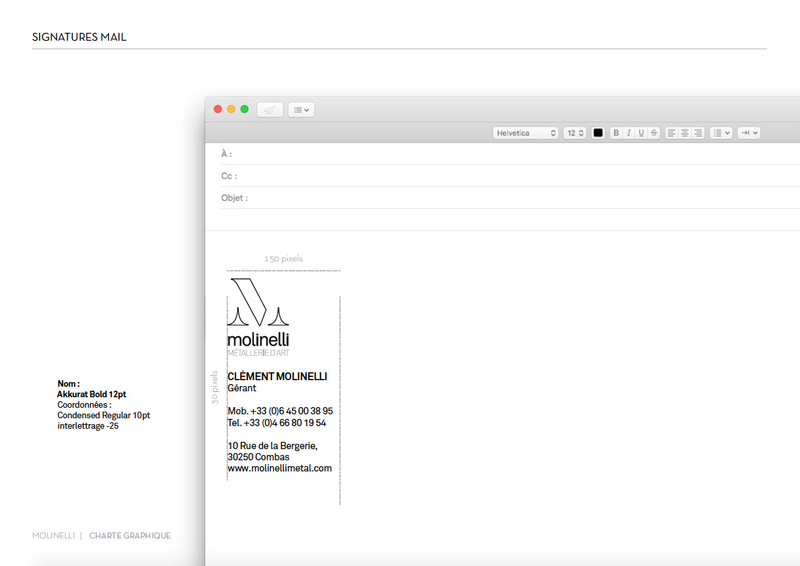Screen dimensions: 800x566
Task: Align text to the right
Action: tap(698, 133)
